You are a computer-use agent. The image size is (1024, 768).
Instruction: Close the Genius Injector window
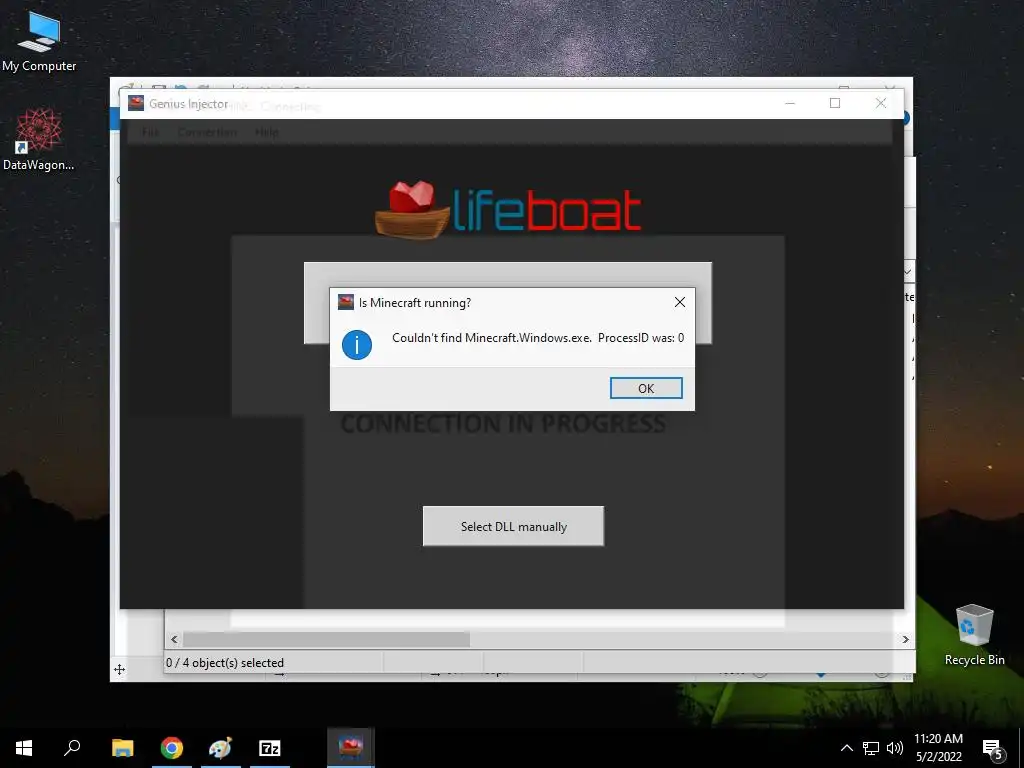click(880, 103)
